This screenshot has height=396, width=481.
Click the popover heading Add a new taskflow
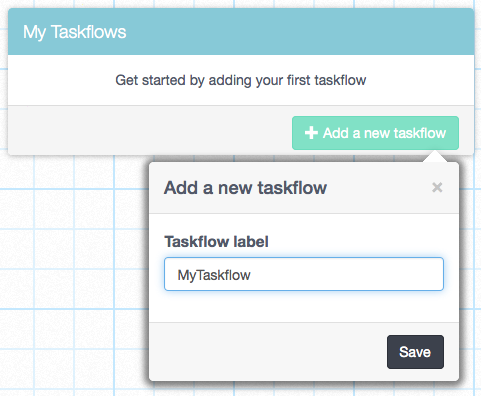point(245,188)
